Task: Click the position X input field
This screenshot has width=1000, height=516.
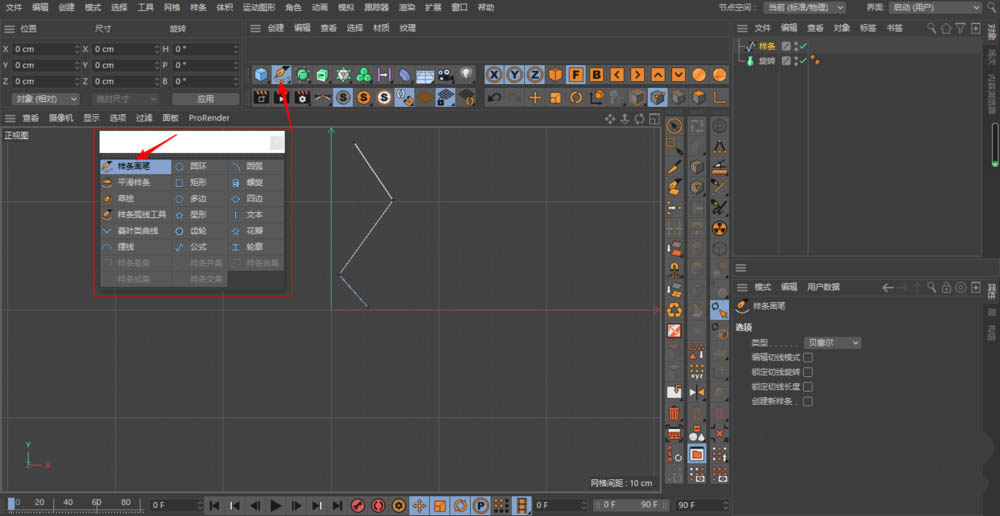Action: tap(46, 49)
